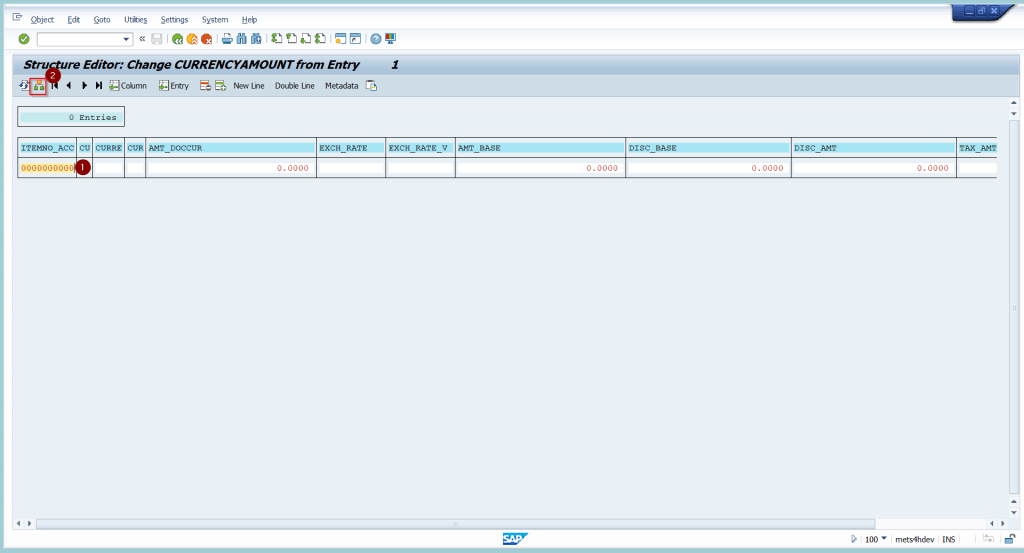The image size is (1024, 553).
Task: Open the command field dropdown arrow
Action: (126, 39)
